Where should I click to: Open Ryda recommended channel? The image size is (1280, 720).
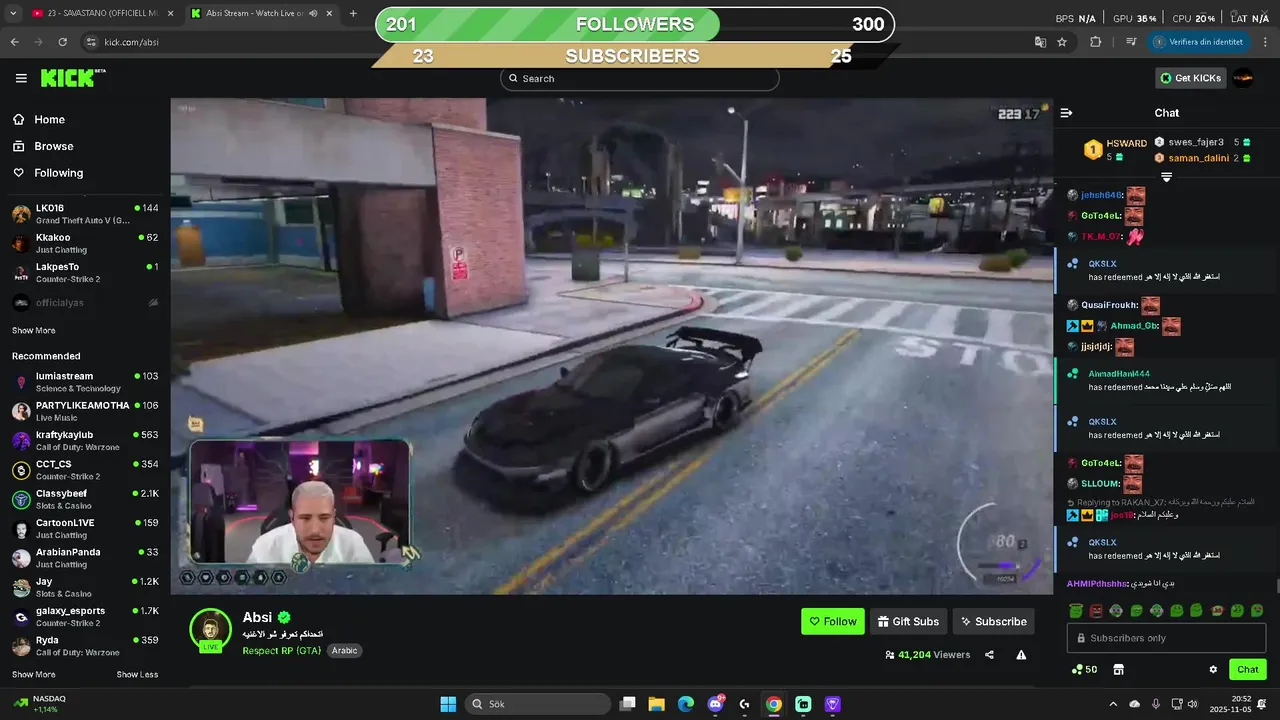click(85, 646)
